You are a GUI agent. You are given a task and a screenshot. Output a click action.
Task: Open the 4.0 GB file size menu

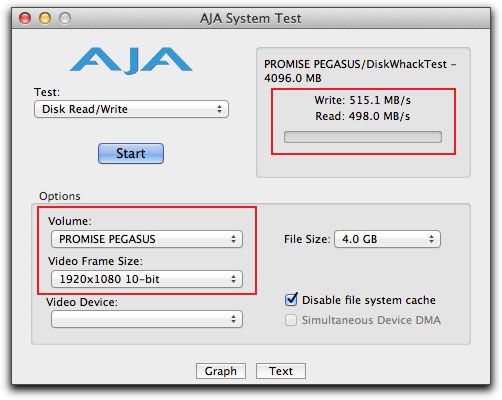pos(387,239)
